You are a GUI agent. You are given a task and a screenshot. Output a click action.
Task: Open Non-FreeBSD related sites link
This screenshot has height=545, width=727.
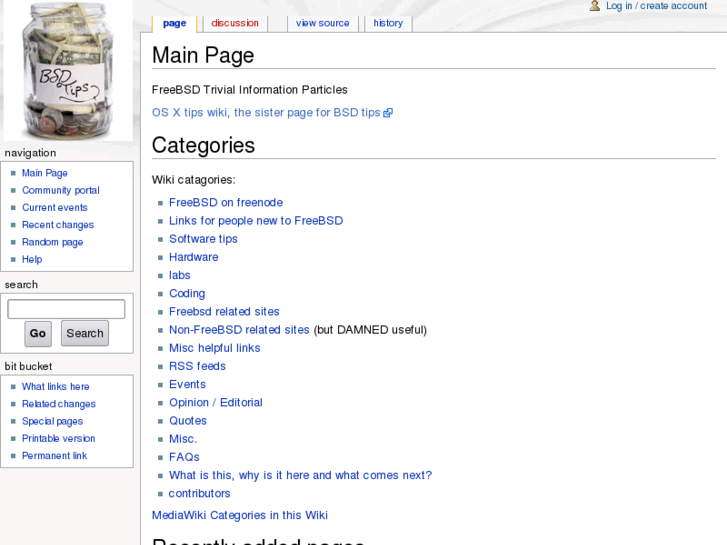(x=239, y=330)
